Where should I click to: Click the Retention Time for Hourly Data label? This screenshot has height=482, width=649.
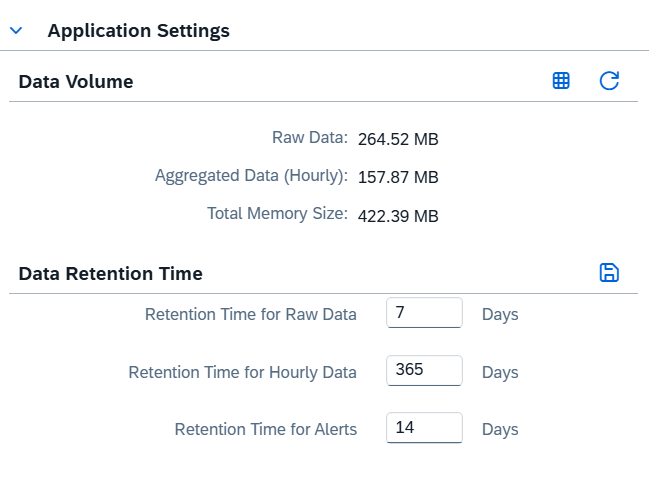[x=243, y=372]
